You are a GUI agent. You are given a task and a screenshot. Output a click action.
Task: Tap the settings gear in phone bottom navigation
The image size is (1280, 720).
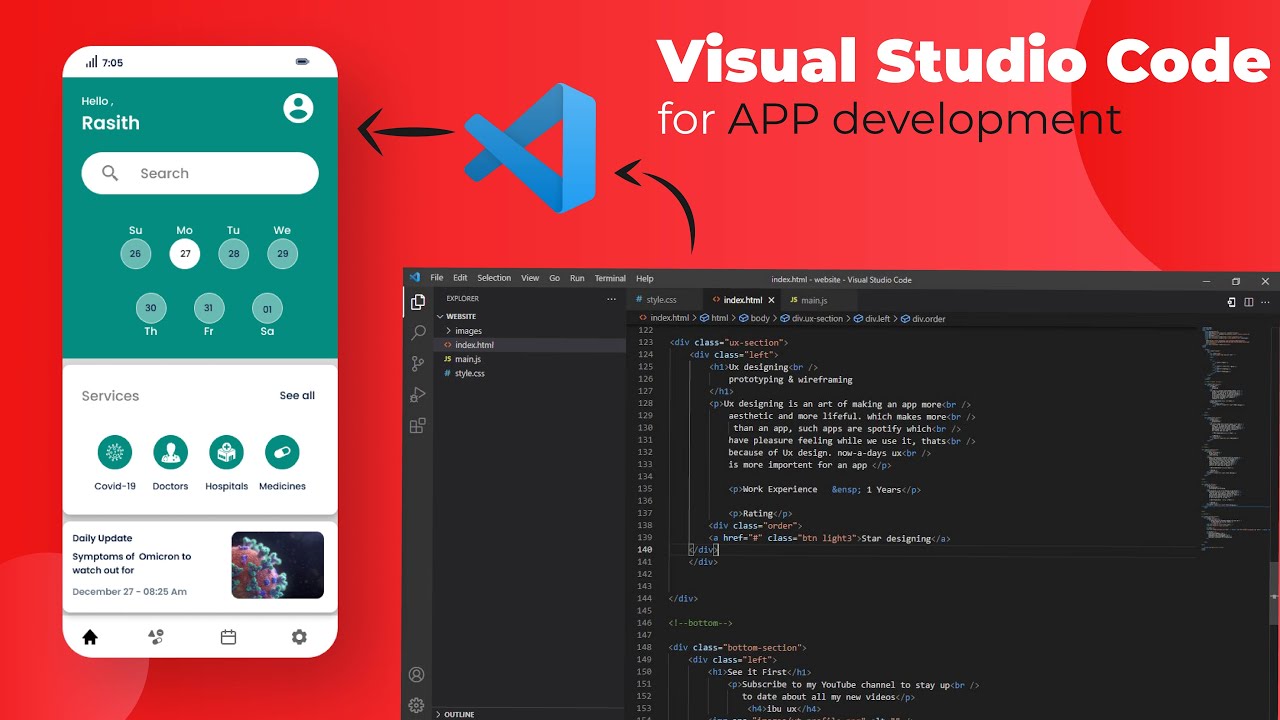299,637
